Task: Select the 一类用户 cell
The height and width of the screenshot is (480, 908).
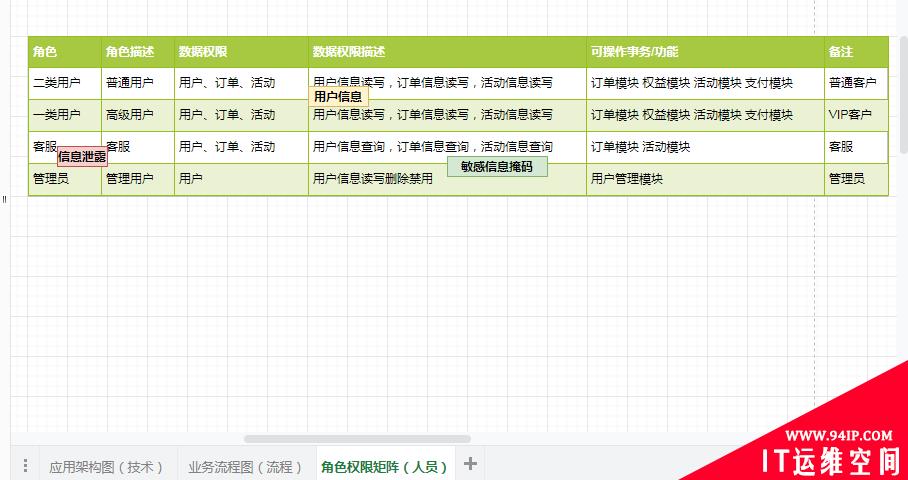Action: click(x=65, y=115)
